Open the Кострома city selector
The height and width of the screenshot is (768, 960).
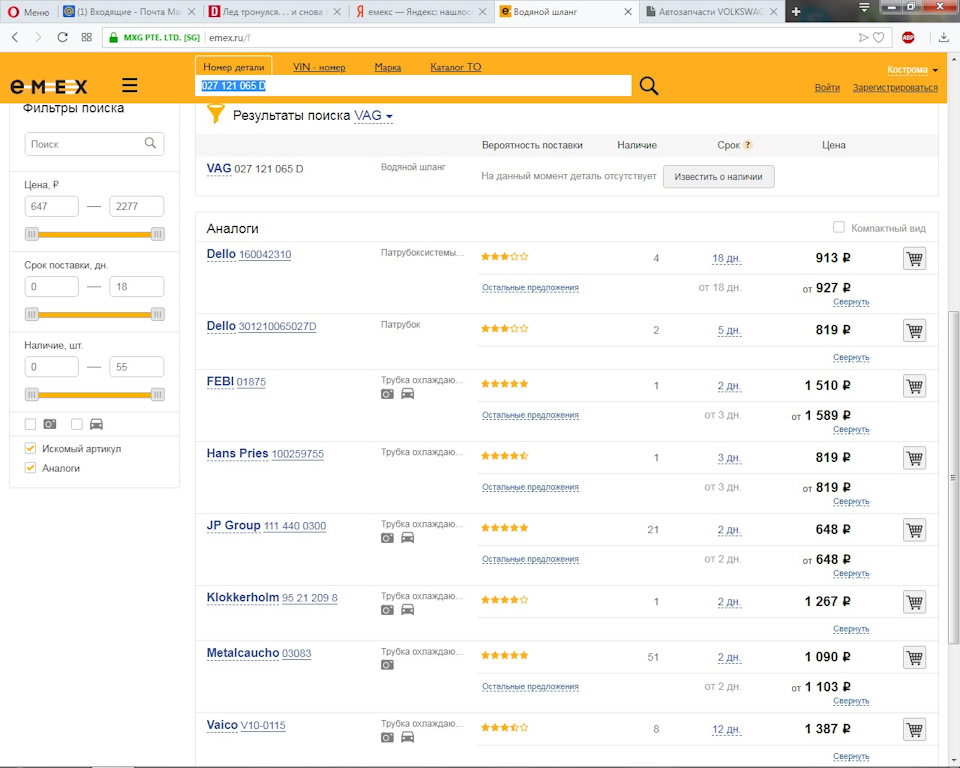point(912,70)
